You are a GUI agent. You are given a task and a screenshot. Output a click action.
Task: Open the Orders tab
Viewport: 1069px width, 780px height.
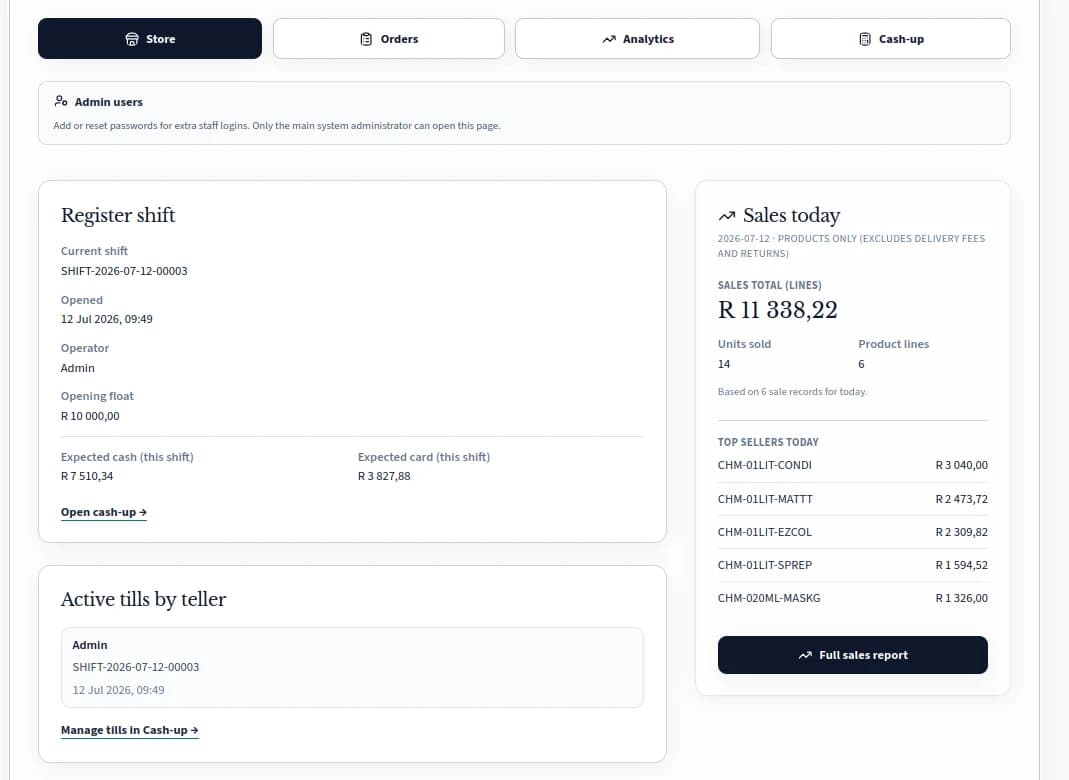click(389, 39)
